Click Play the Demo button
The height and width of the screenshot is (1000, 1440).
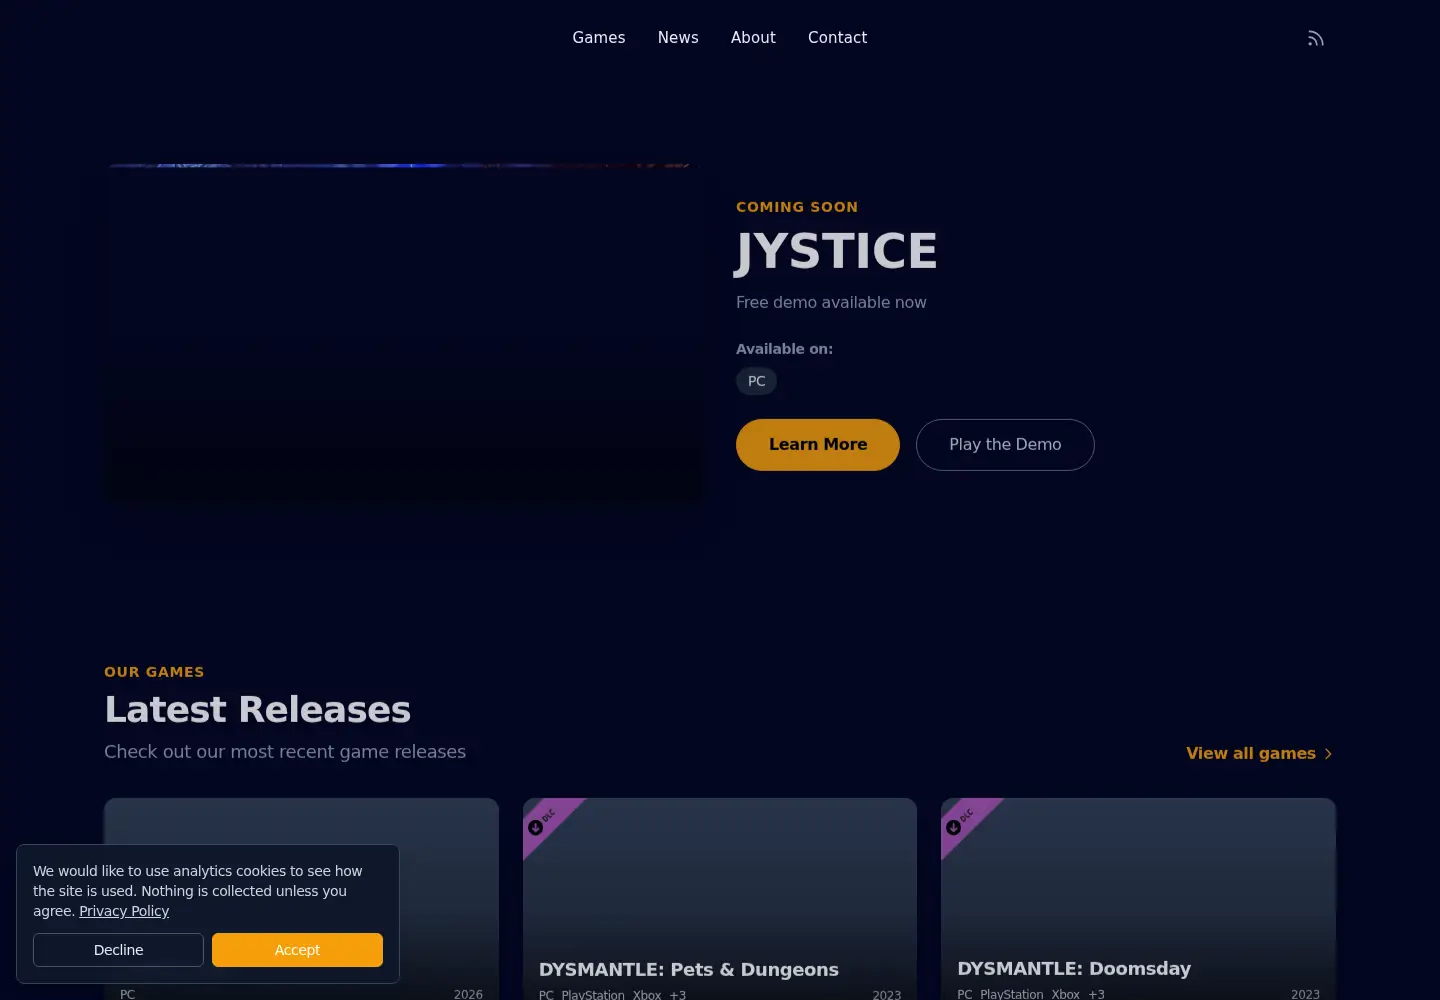pyautogui.click(x=1005, y=445)
